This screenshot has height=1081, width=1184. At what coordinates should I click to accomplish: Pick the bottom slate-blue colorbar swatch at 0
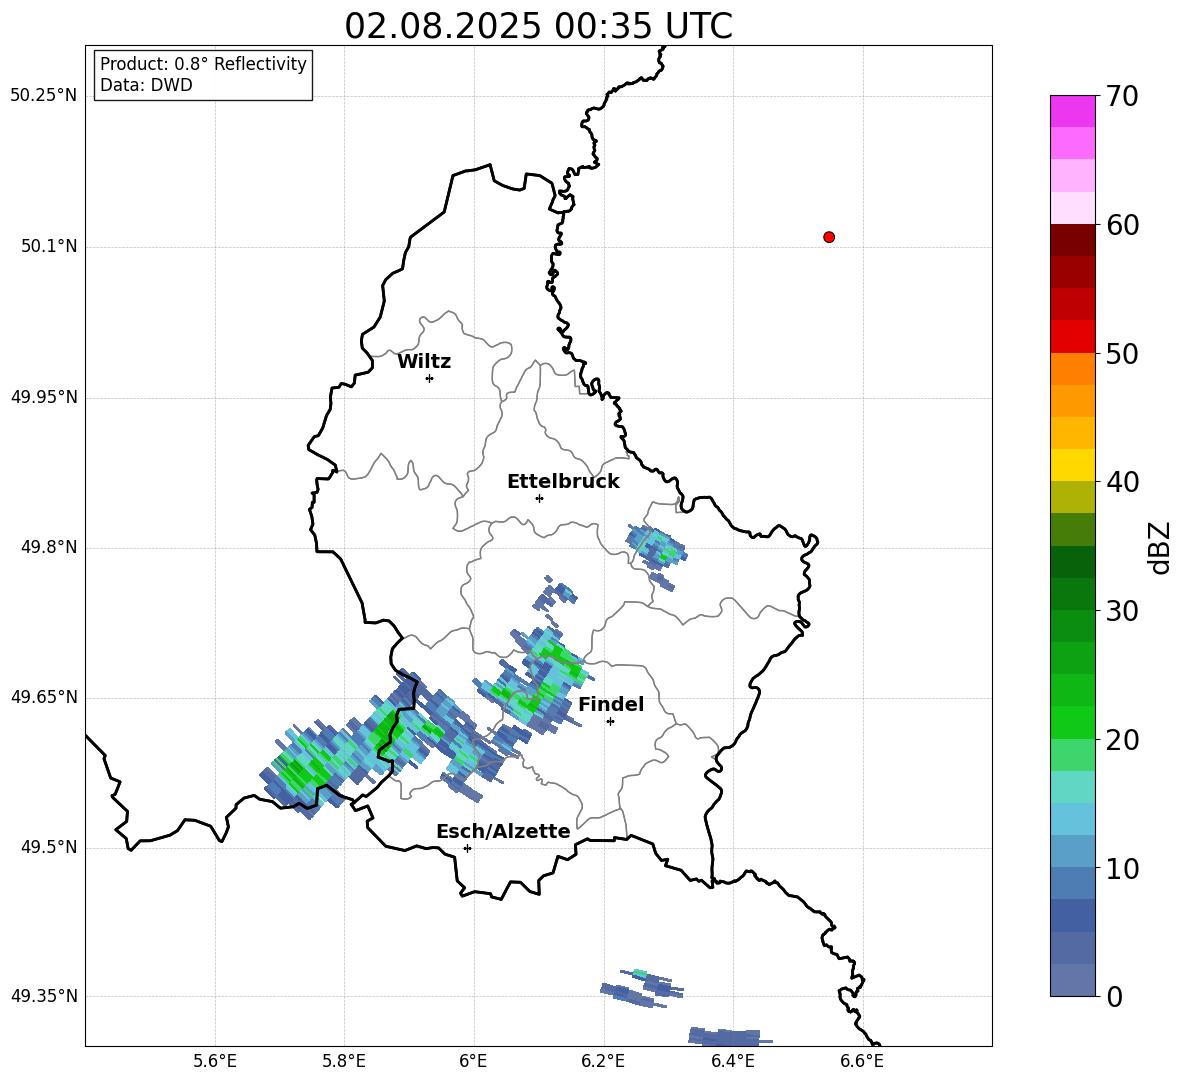click(1073, 981)
